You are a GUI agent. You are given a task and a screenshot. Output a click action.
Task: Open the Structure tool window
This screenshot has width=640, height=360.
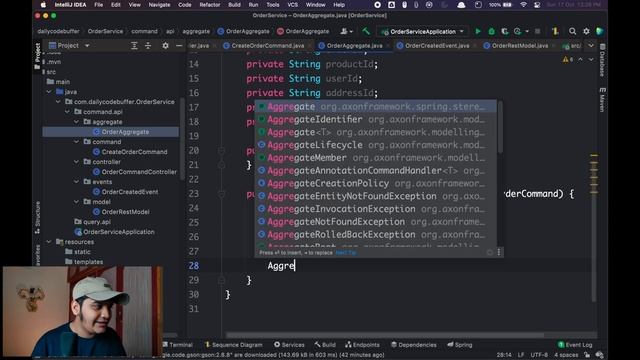38,217
